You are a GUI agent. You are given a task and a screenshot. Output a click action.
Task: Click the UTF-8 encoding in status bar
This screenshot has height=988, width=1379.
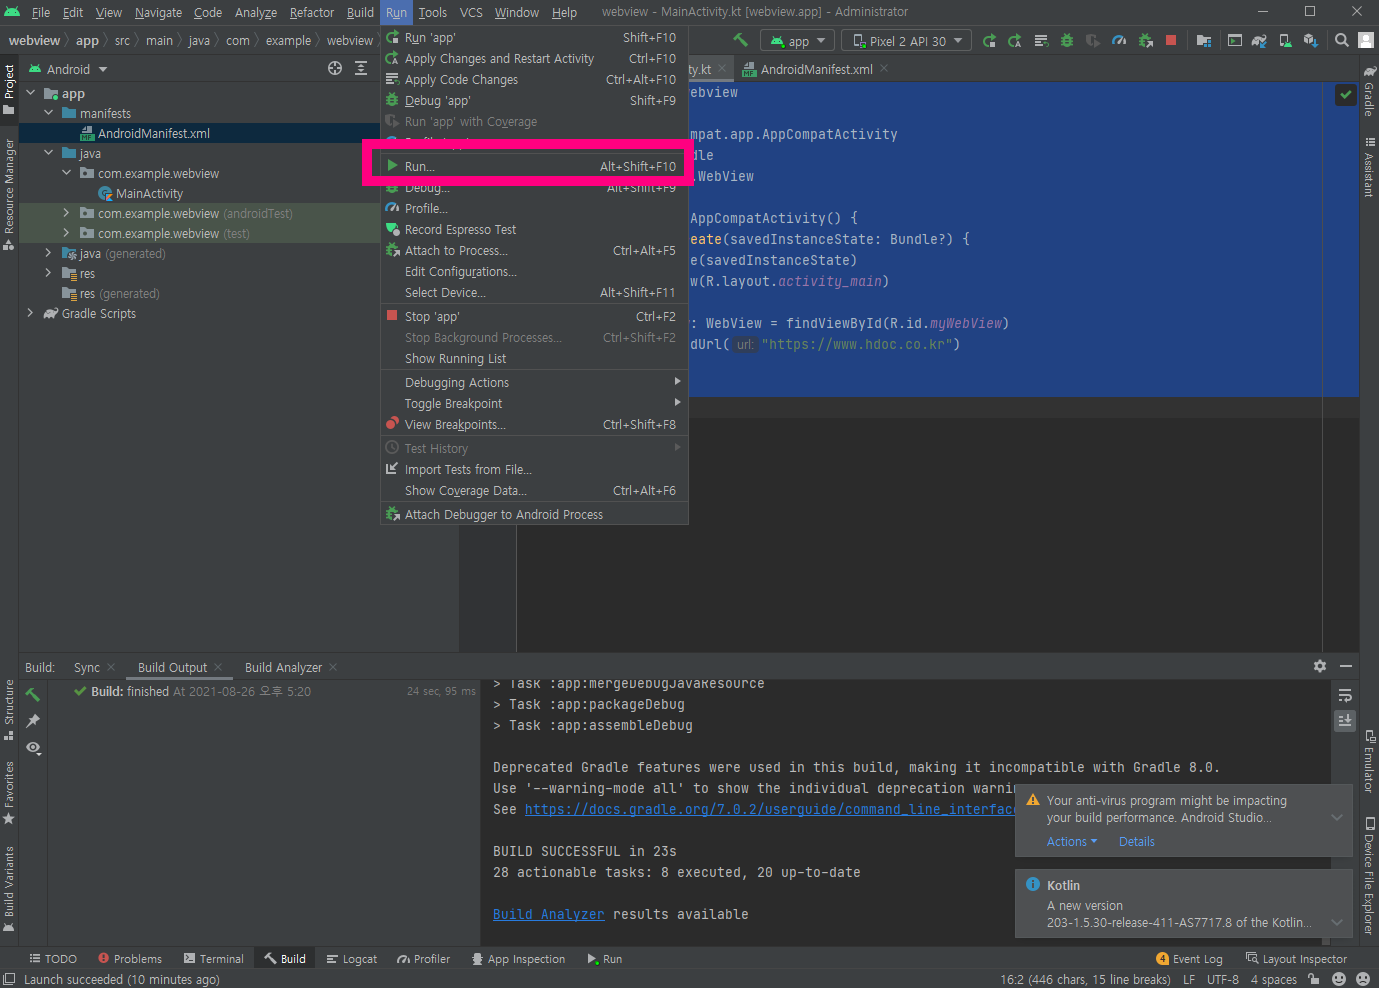pos(1222,979)
